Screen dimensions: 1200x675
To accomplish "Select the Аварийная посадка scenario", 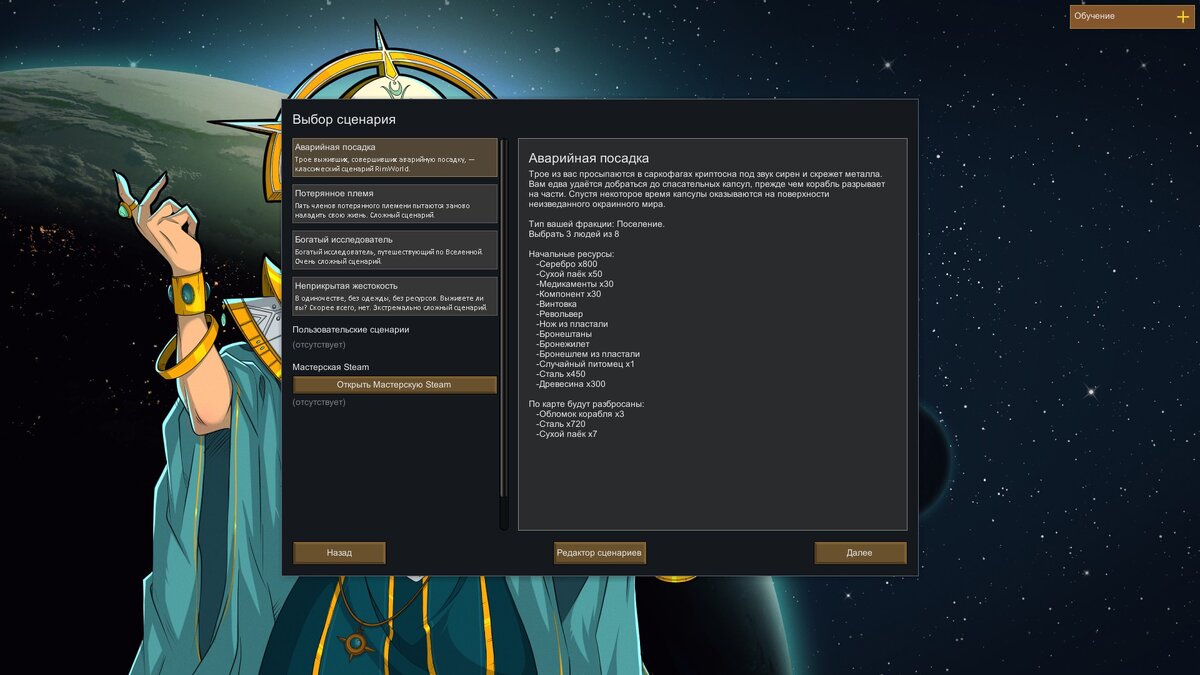I will click(x=395, y=158).
